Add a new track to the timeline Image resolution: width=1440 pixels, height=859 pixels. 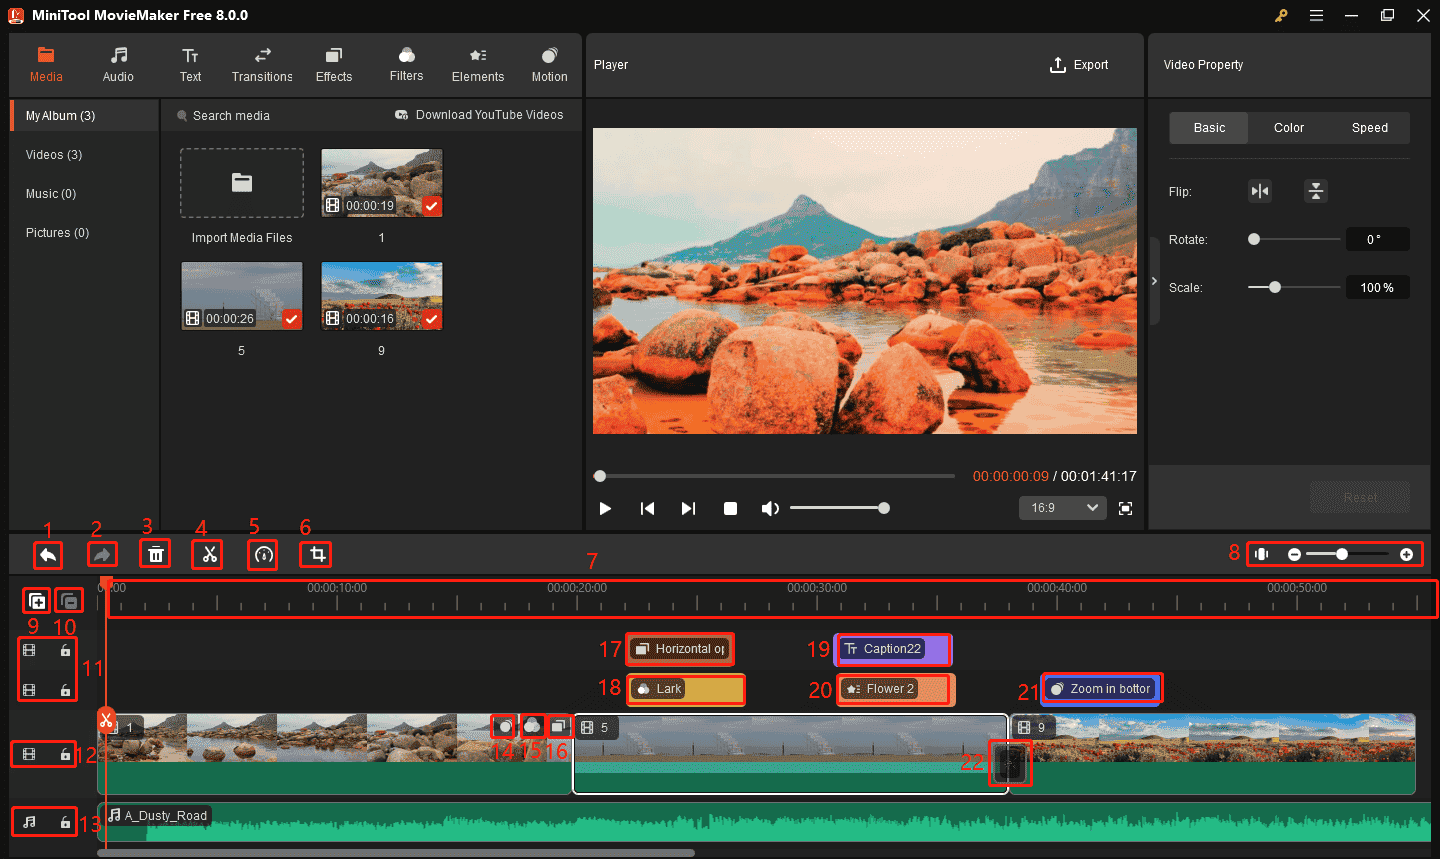[37, 601]
